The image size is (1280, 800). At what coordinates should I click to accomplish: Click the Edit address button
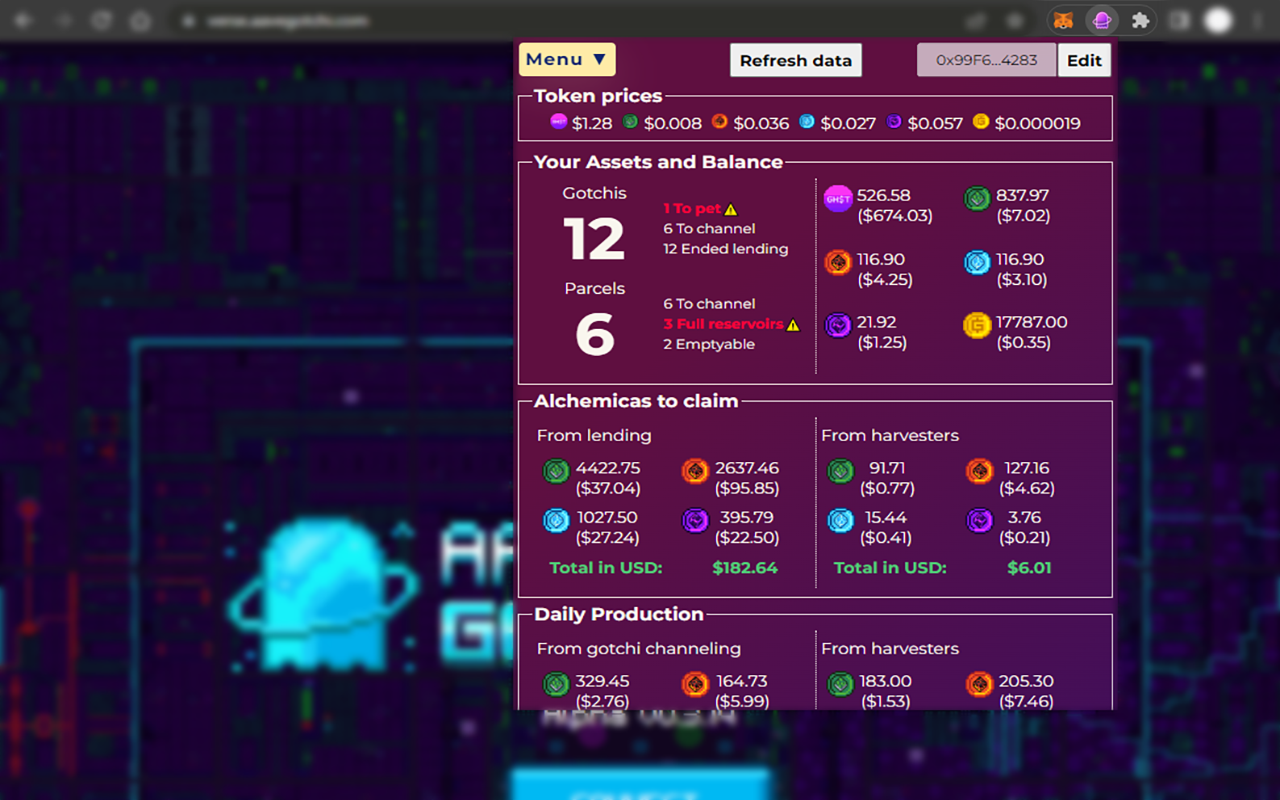tap(1084, 61)
